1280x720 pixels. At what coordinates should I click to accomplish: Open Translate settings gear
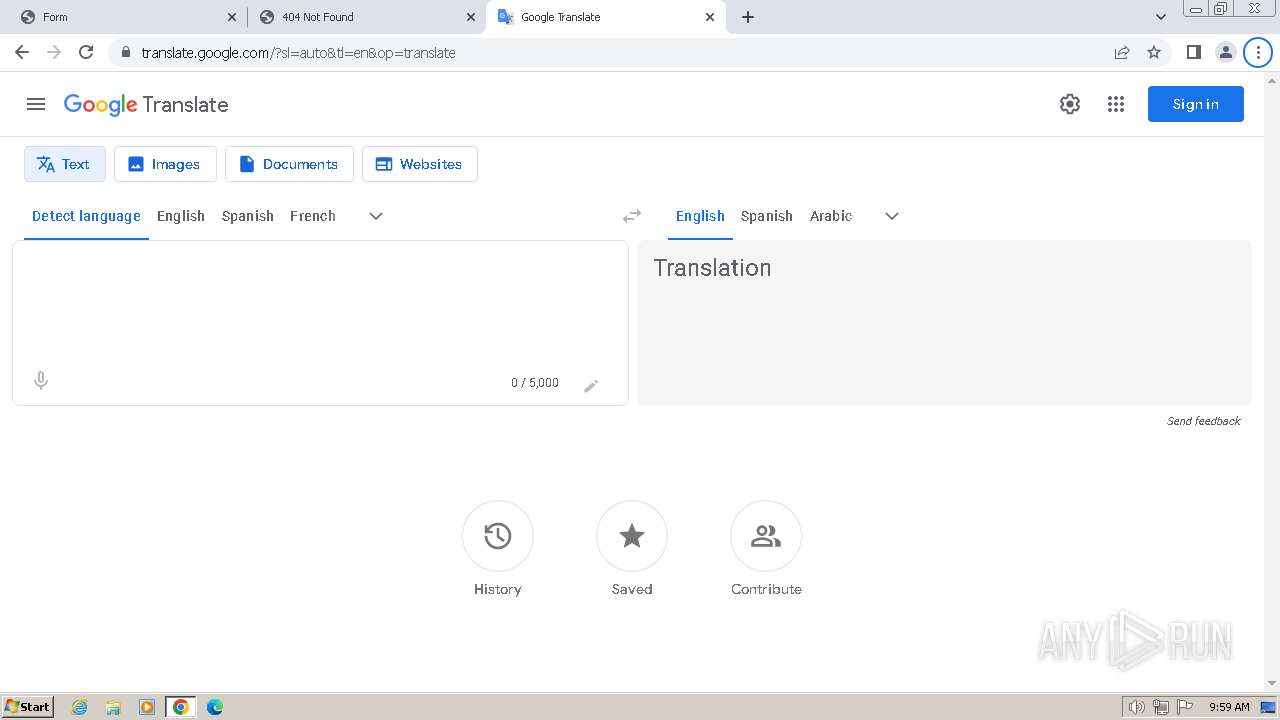(x=1070, y=104)
